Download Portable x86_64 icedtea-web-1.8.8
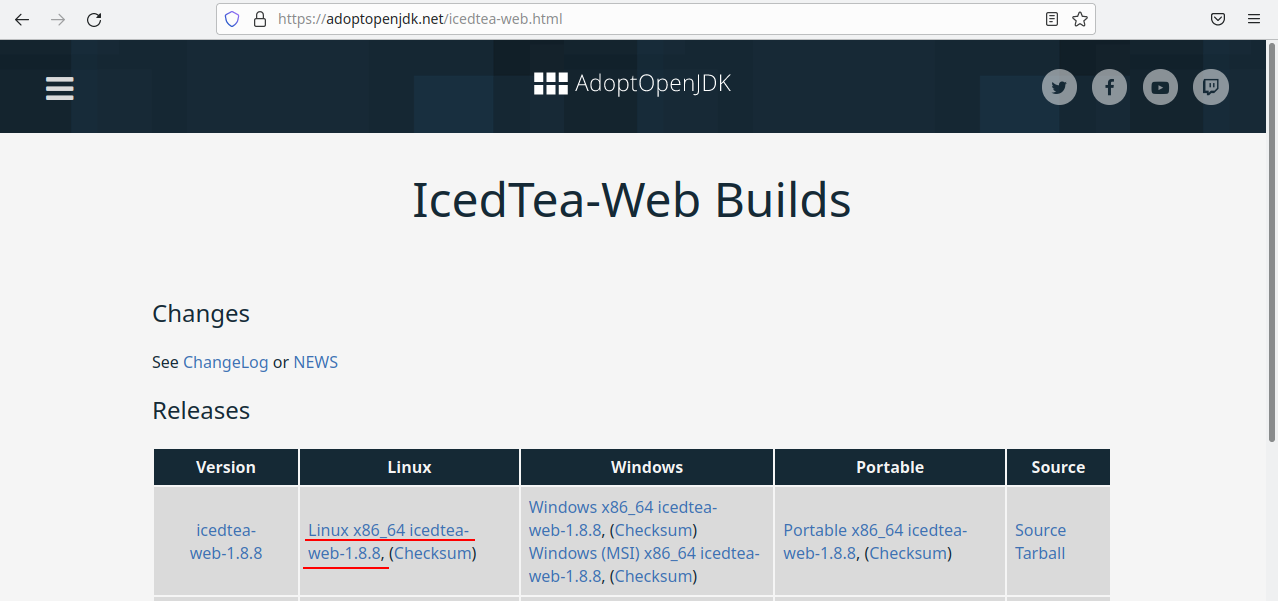1278x601 pixels. coord(875,541)
